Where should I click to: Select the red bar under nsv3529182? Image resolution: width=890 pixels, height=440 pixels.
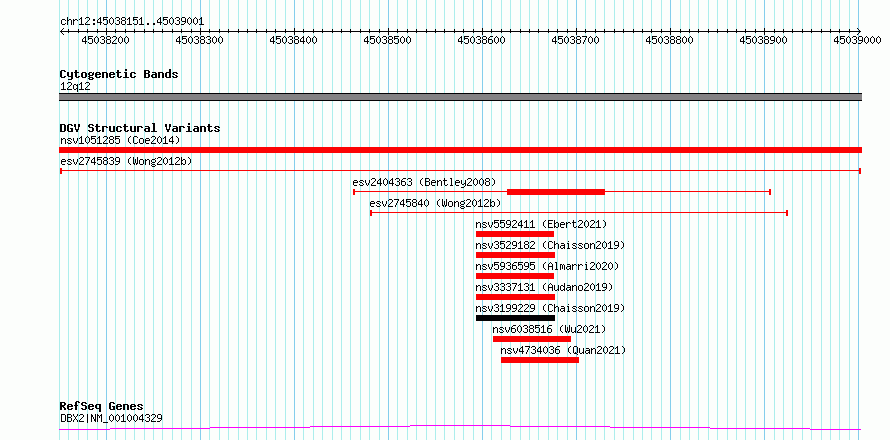515,255
